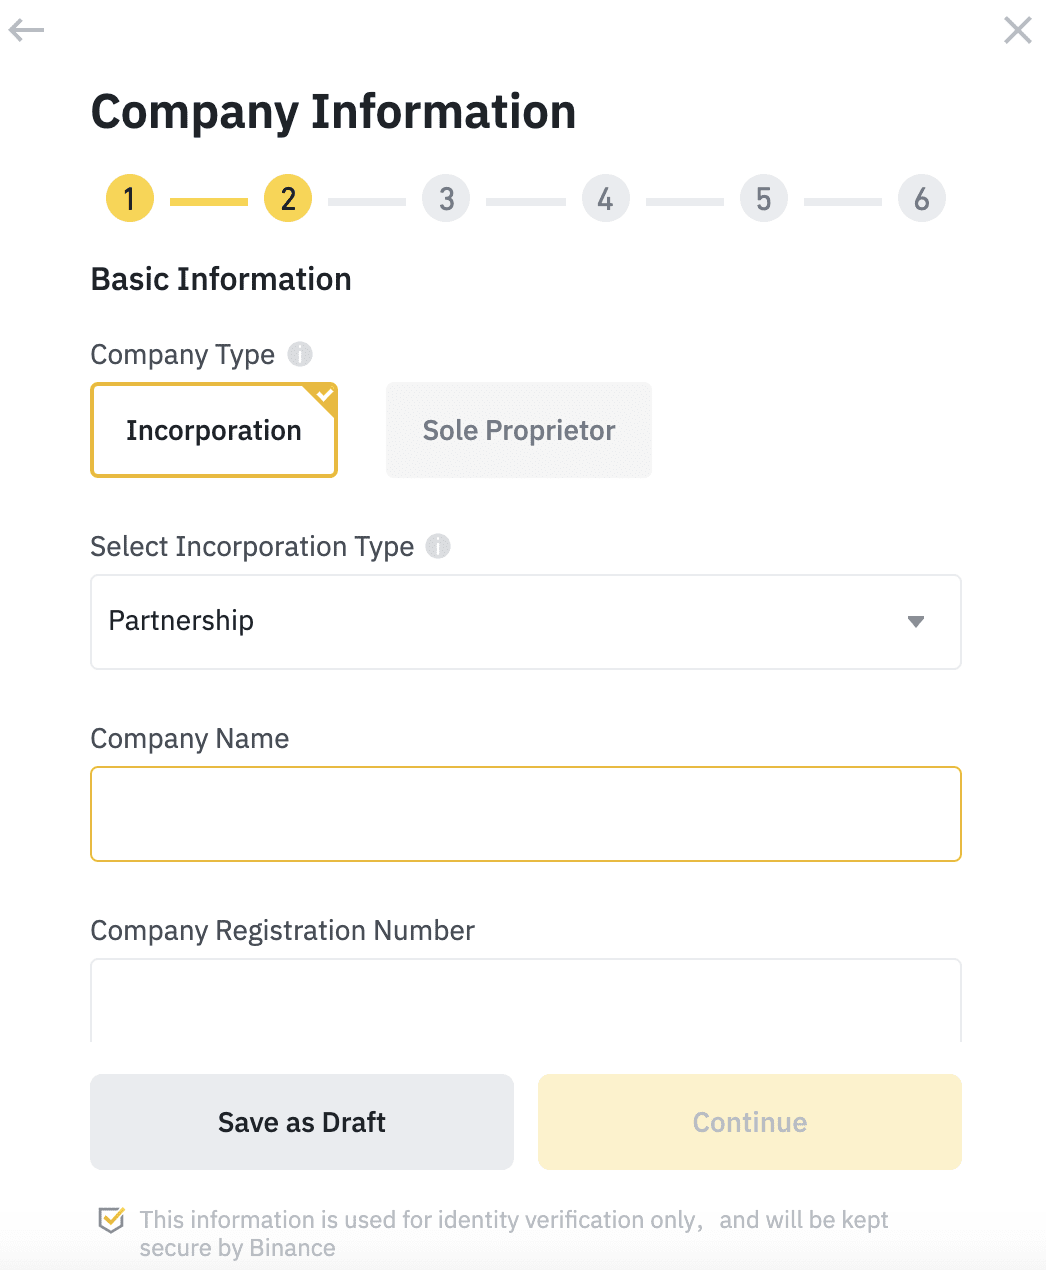Jump to step 1 in the progress indicator
Viewport: 1046px width, 1270px height.
(130, 198)
